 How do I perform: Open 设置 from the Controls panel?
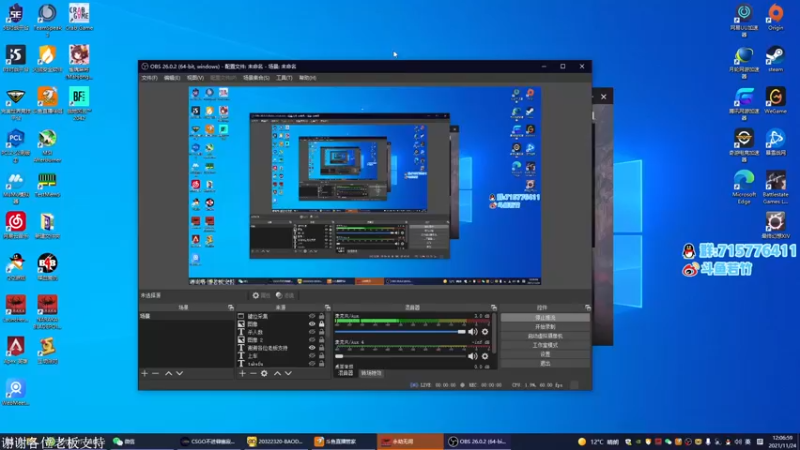[545, 354]
